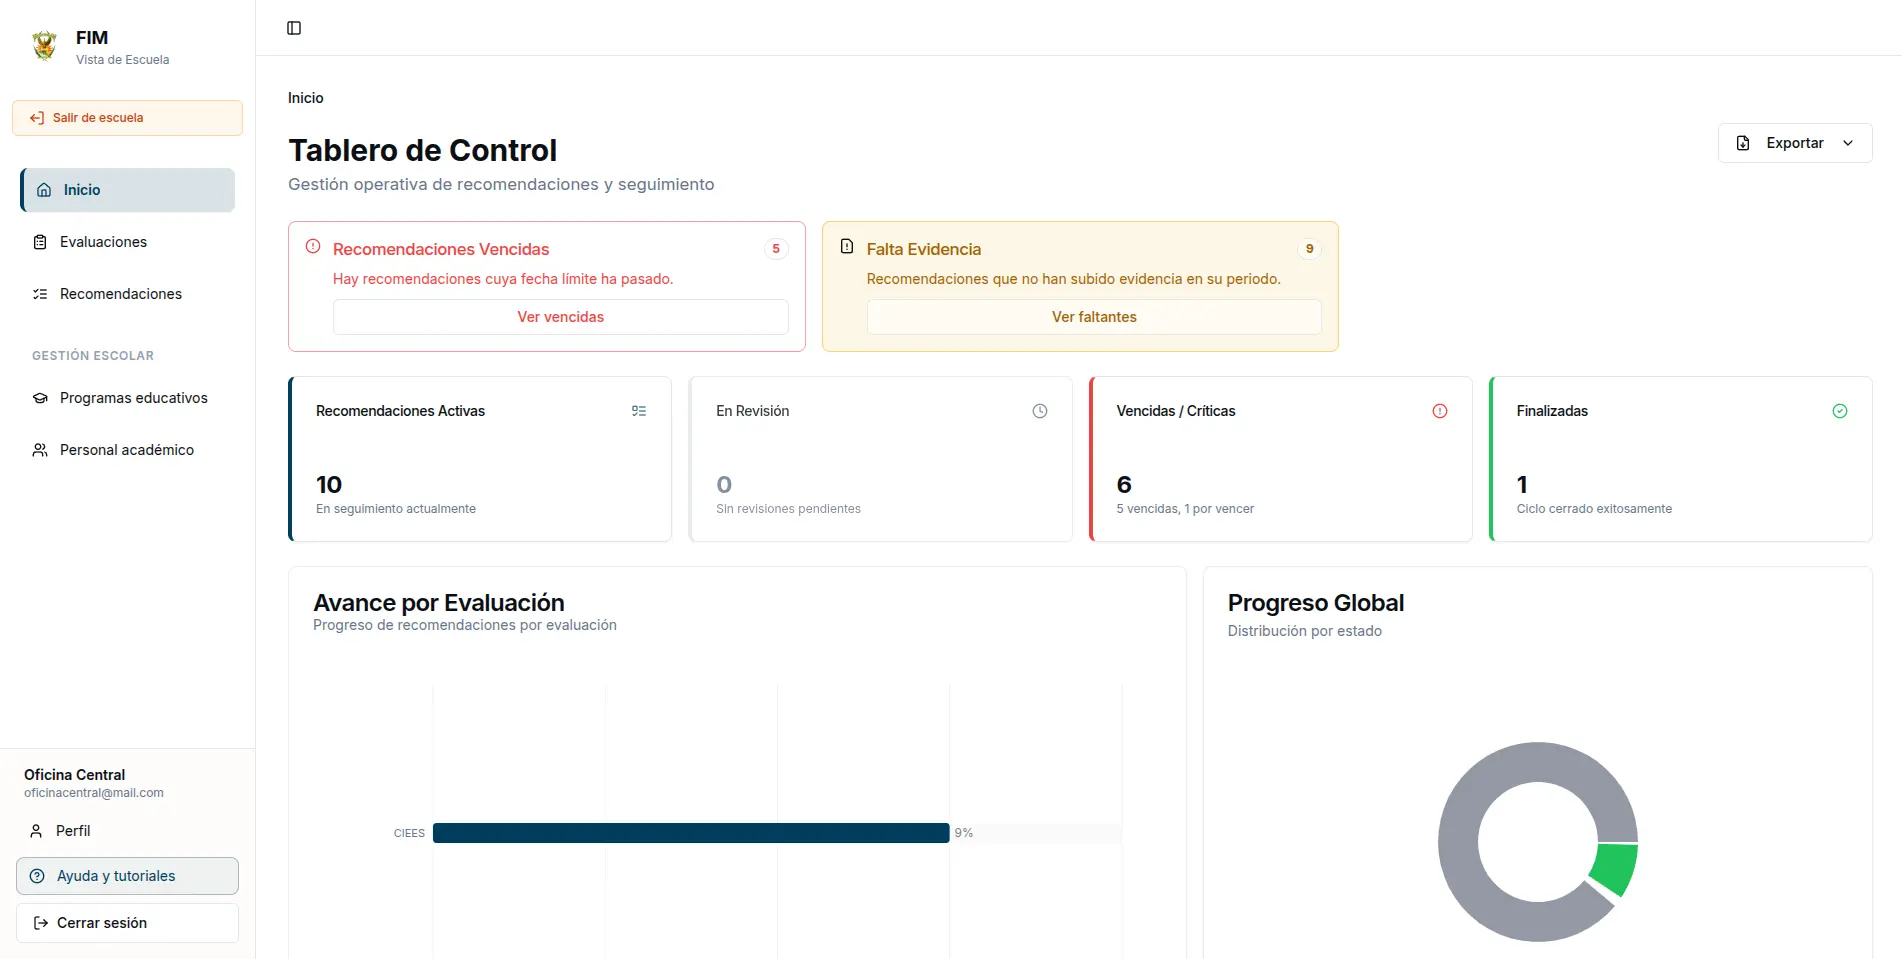Go to Inicio in the sidebar

(x=128, y=190)
